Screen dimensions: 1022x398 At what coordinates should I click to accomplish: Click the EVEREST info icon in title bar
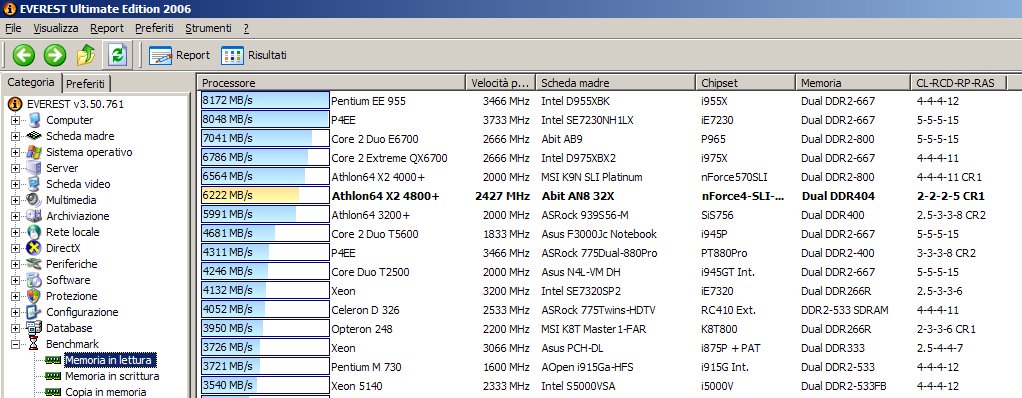10,8
